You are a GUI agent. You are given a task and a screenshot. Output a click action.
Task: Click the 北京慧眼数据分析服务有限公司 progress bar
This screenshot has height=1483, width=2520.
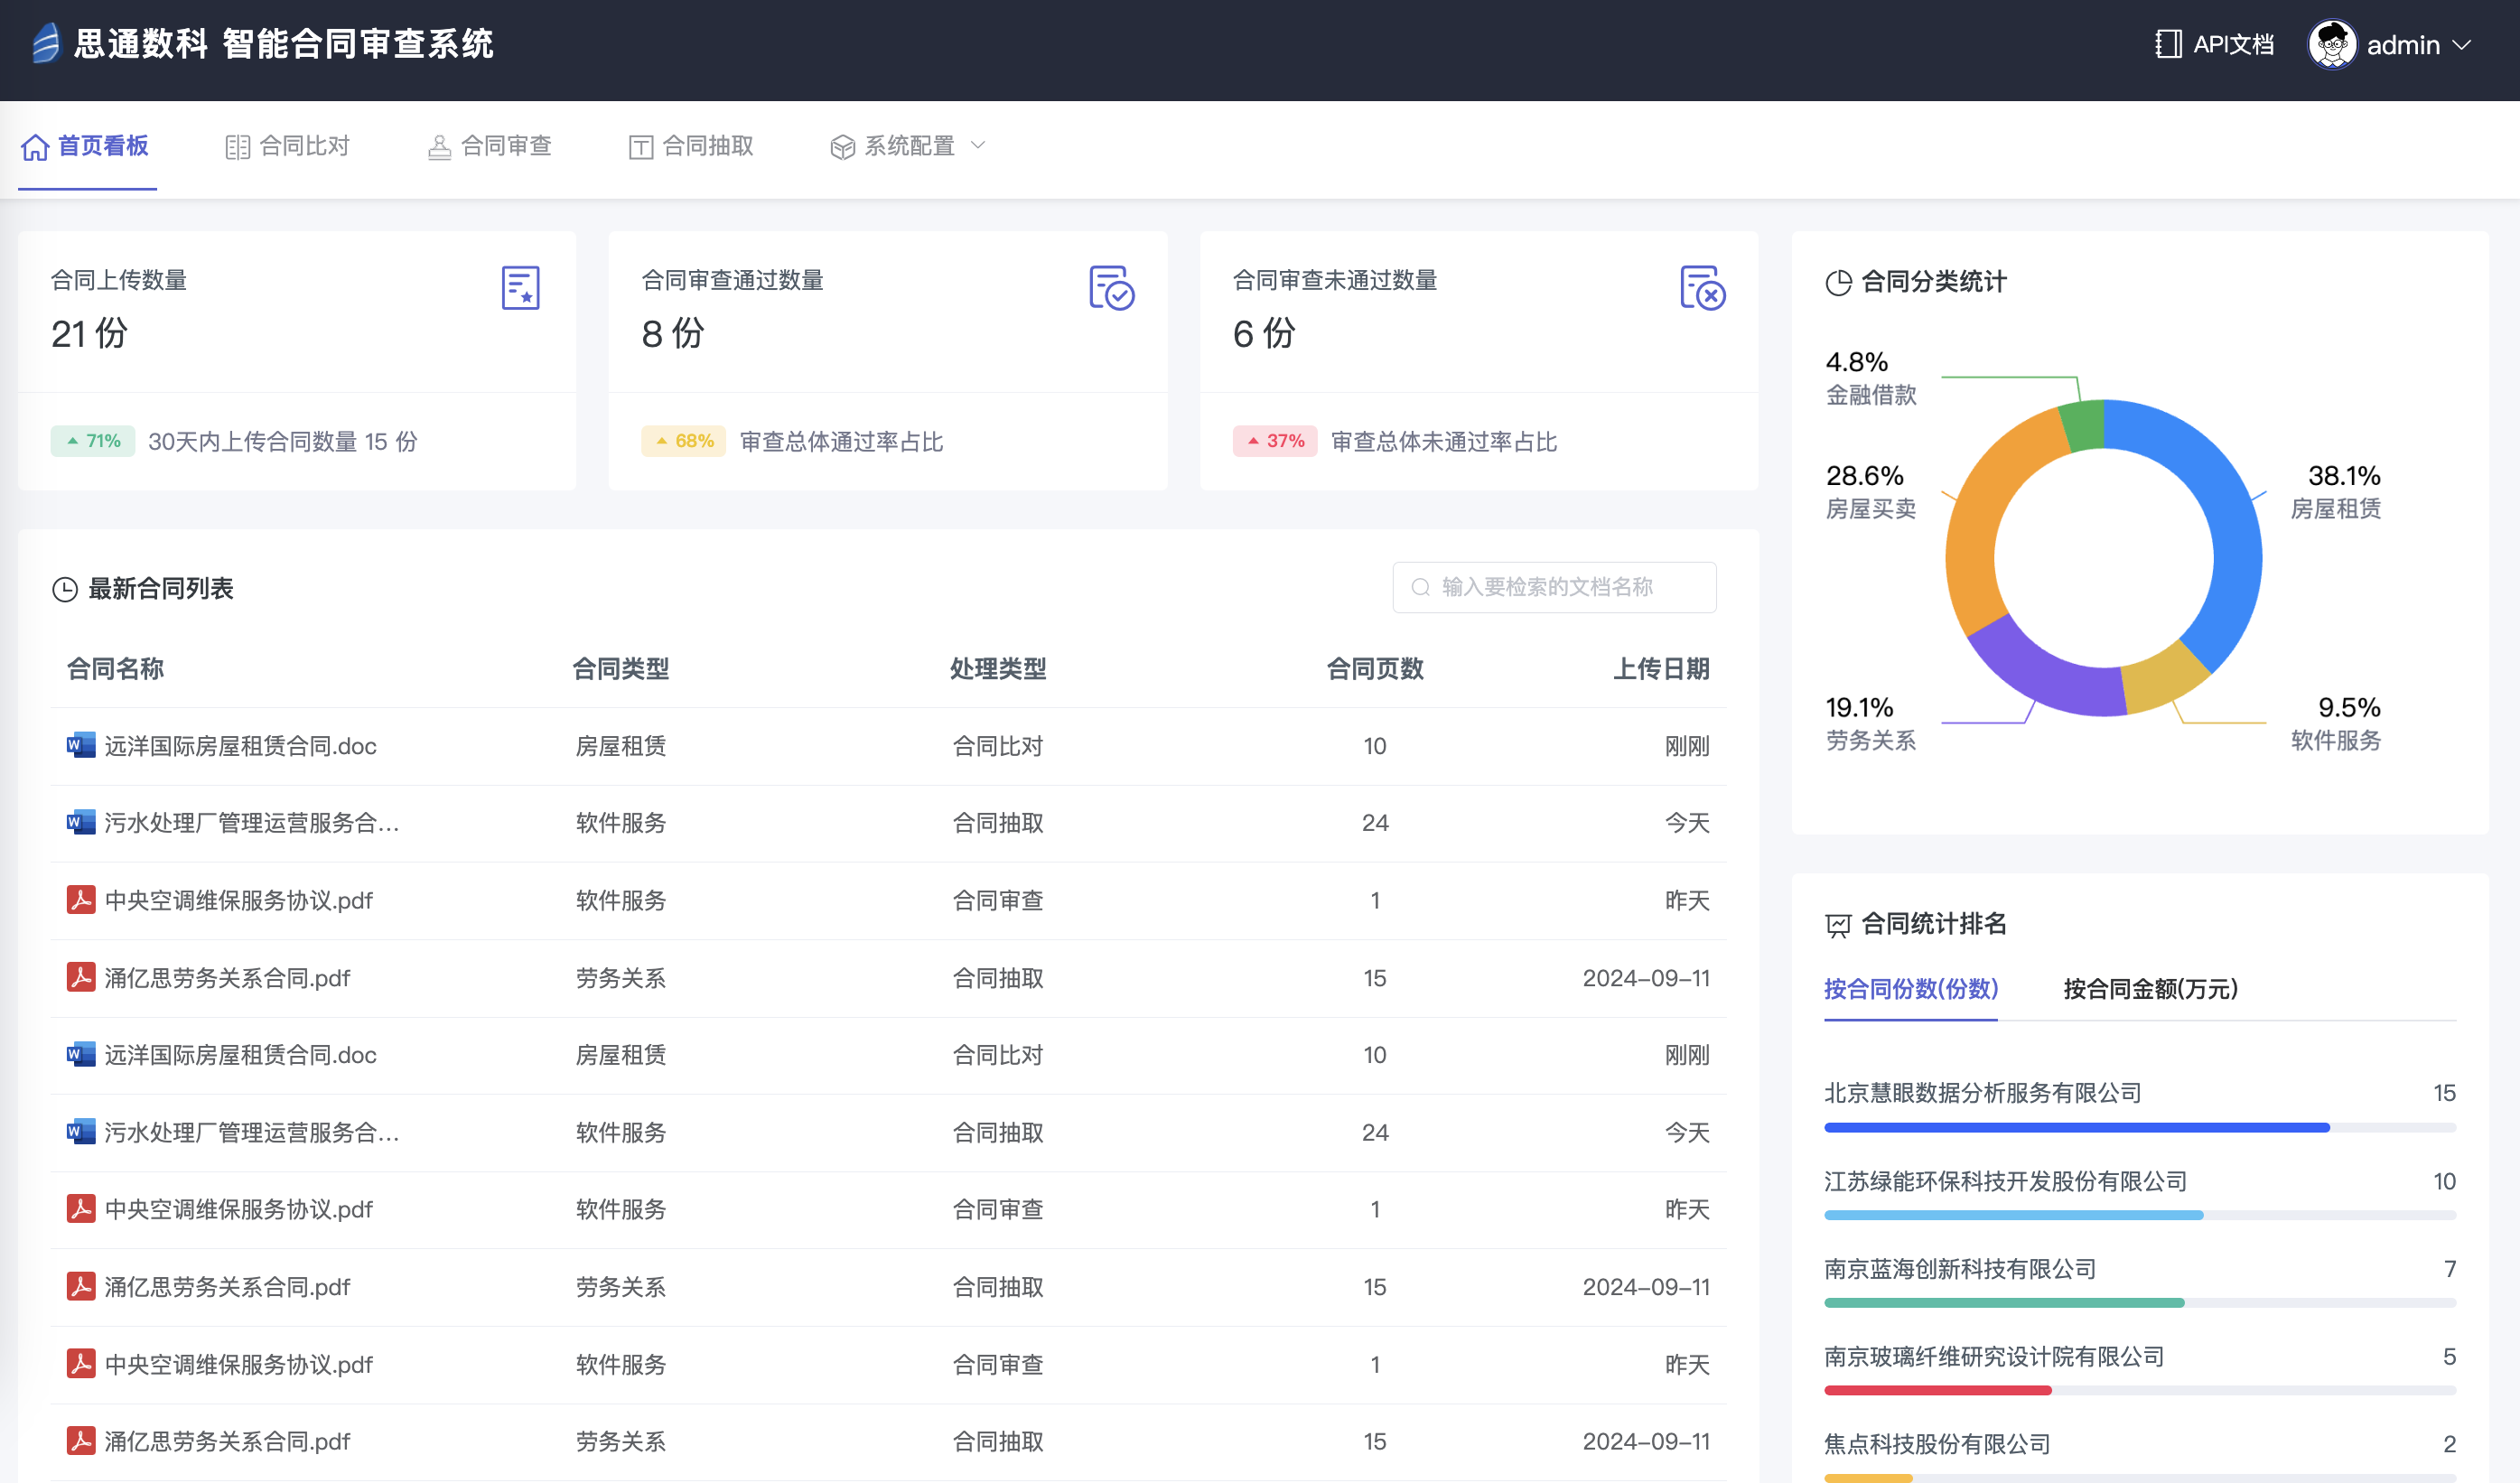(x=2076, y=1127)
